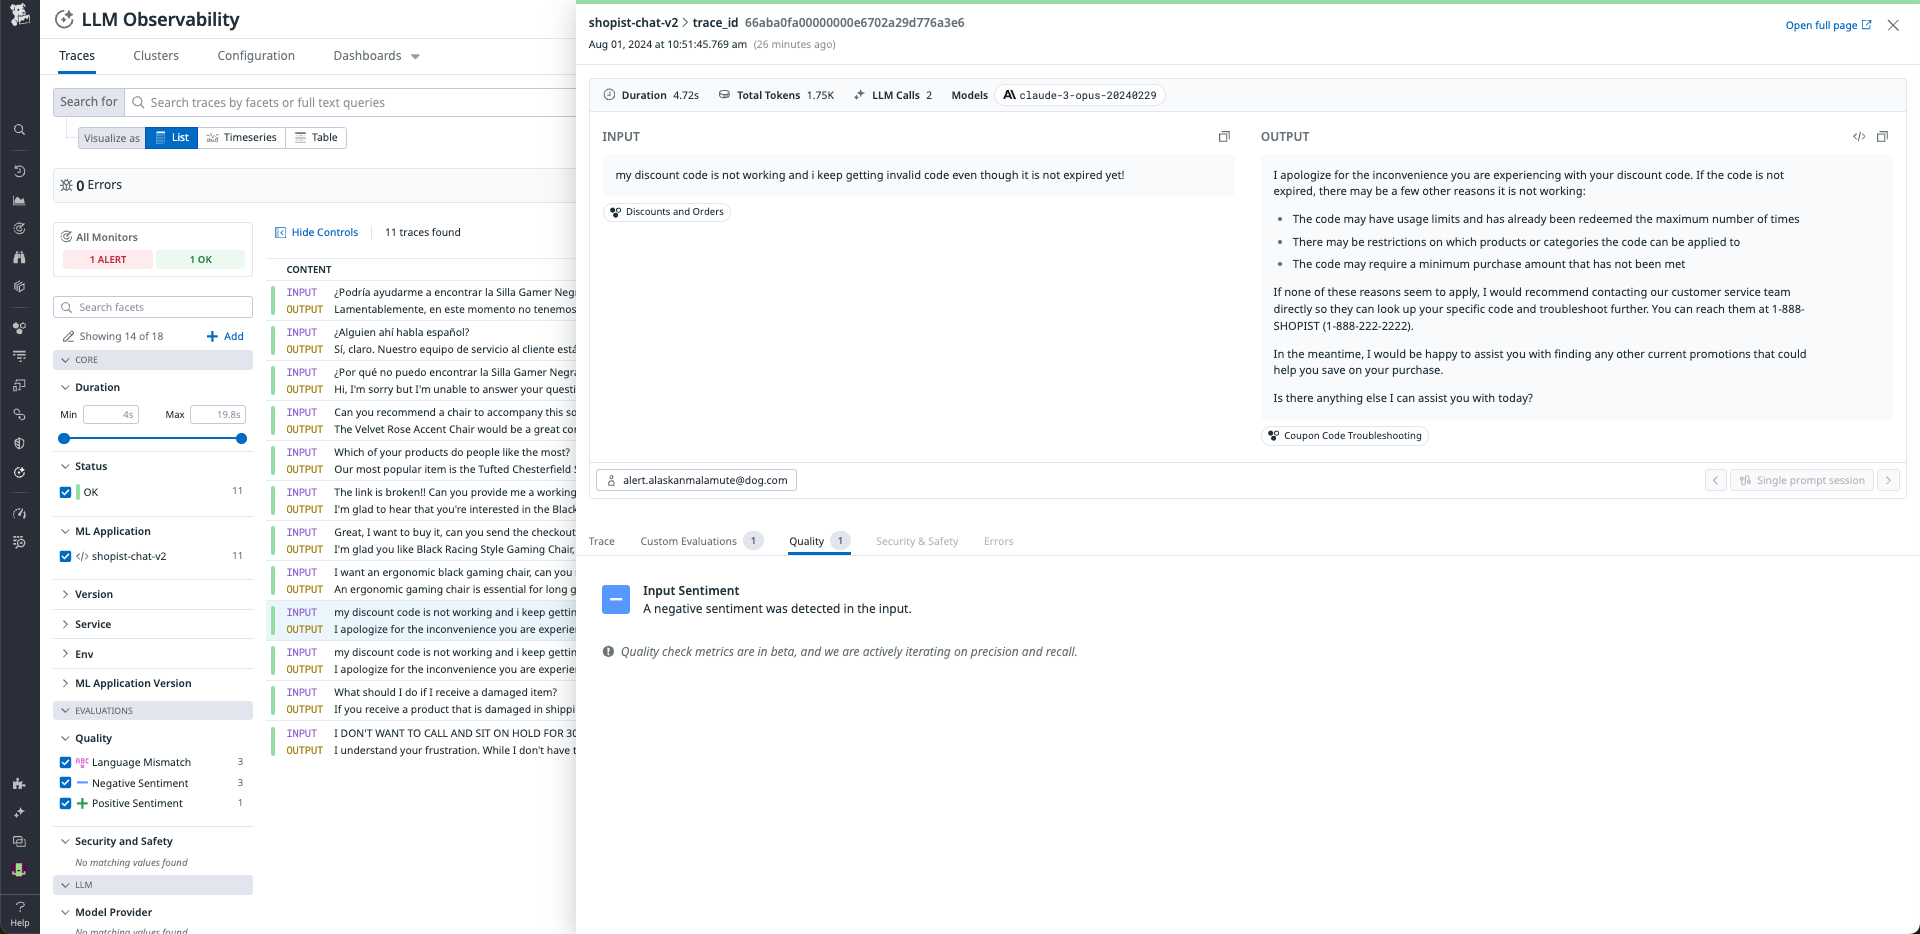
Task: Uncheck the OK status filter
Action: pyautogui.click(x=65, y=492)
